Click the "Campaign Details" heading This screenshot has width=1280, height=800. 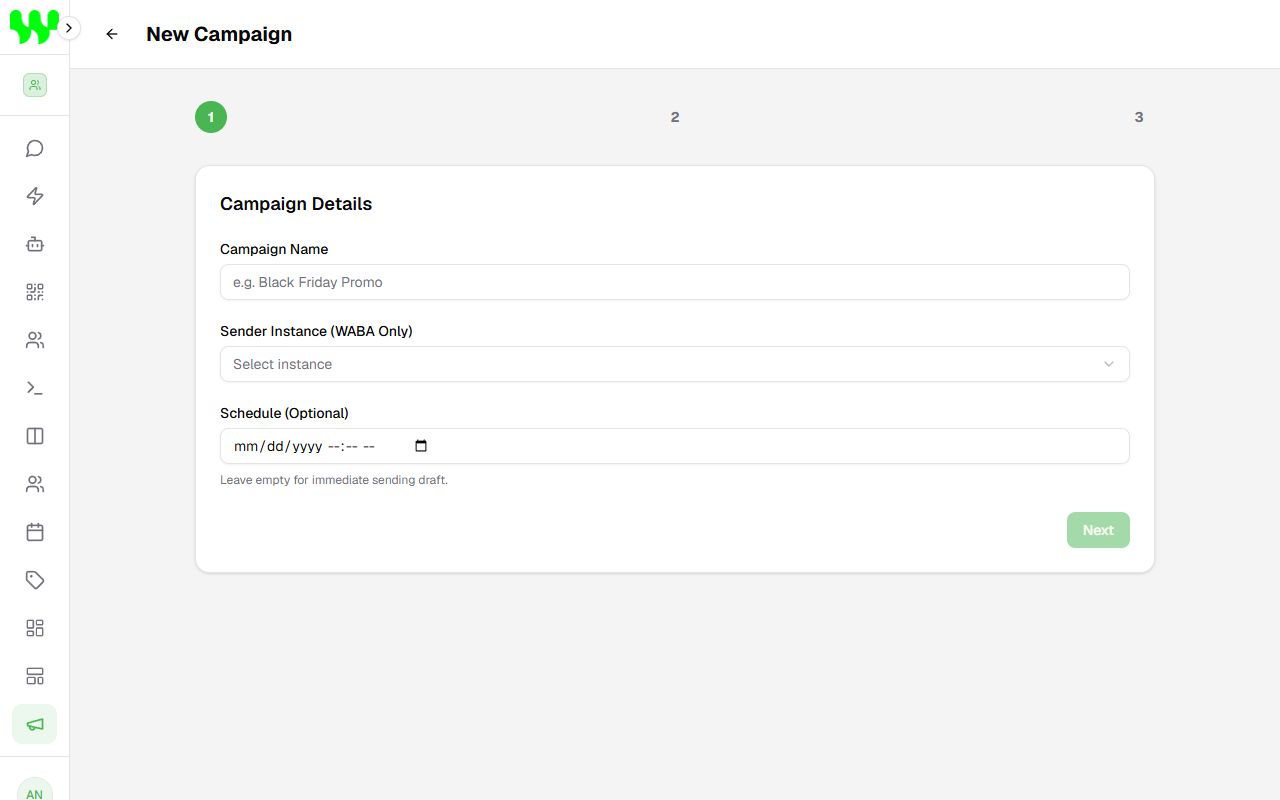296,204
